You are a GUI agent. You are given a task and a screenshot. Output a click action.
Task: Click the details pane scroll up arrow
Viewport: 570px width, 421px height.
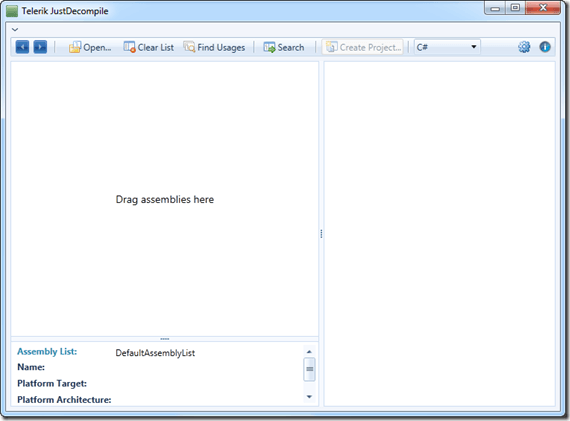tap(309, 352)
